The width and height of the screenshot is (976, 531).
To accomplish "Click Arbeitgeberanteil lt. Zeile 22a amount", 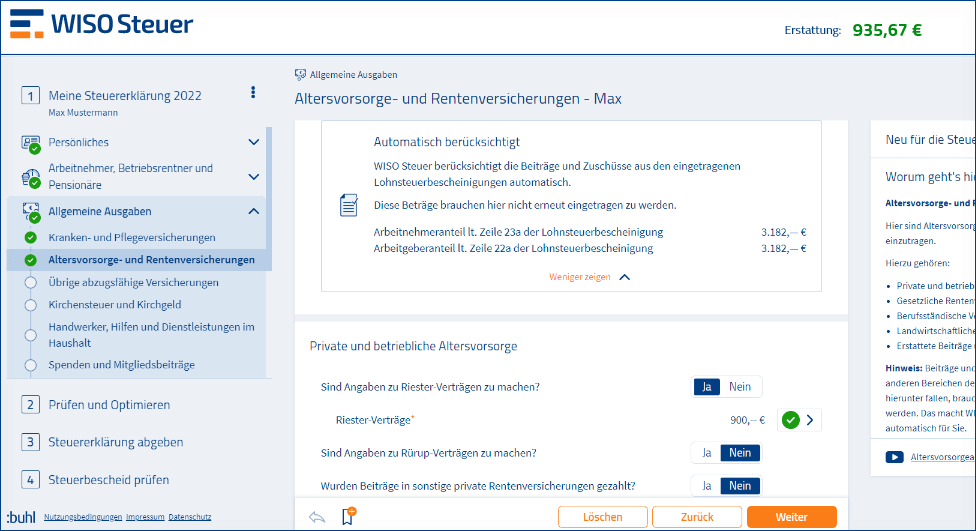I will [x=783, y=248].
